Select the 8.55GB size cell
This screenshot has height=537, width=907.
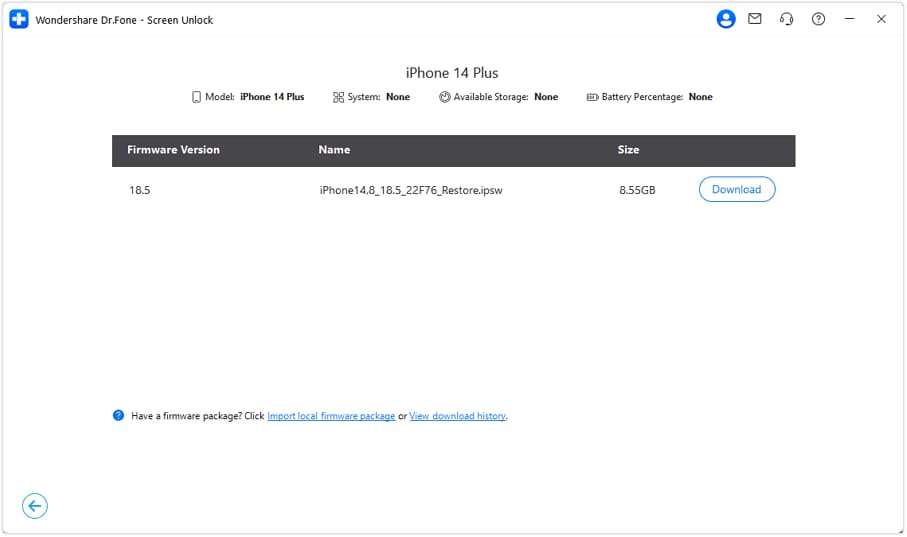click(637, 190)
